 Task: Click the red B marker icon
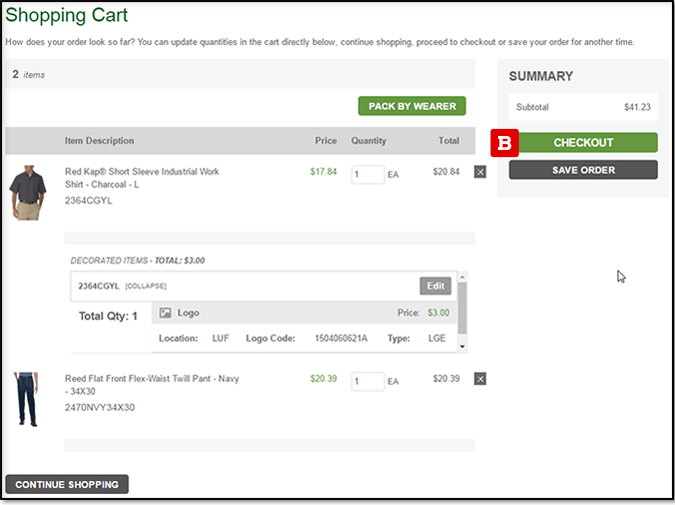point(504,142)
